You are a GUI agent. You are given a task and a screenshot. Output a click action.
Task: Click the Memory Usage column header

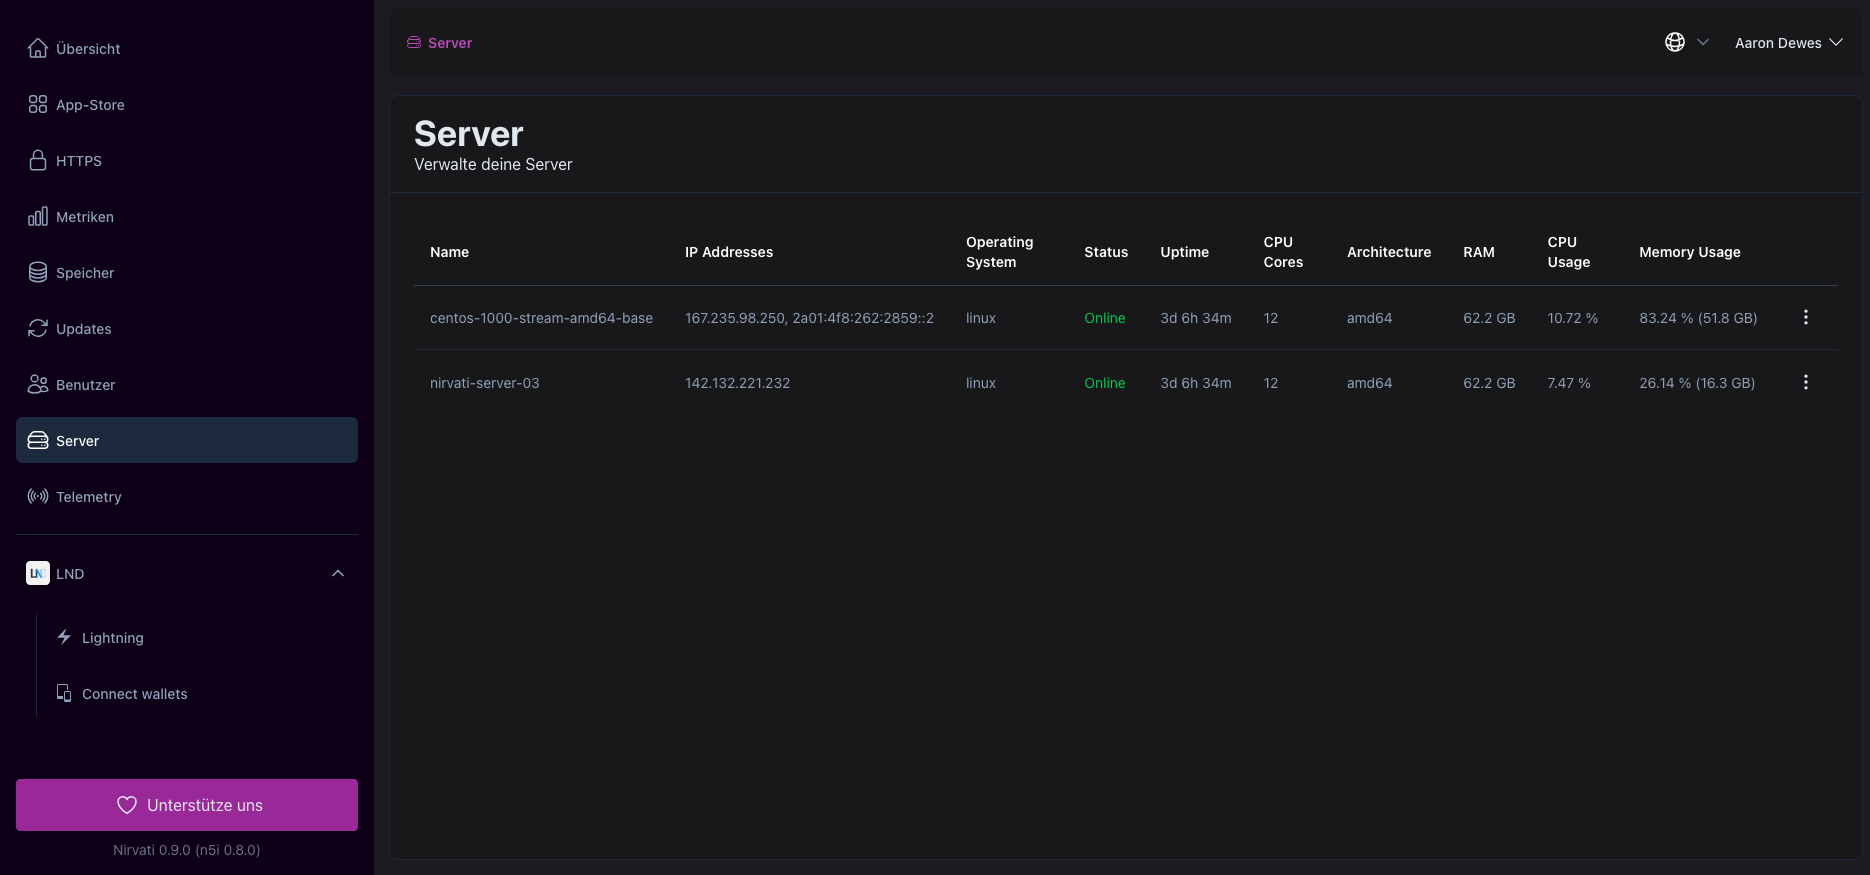coord(1689,252)
